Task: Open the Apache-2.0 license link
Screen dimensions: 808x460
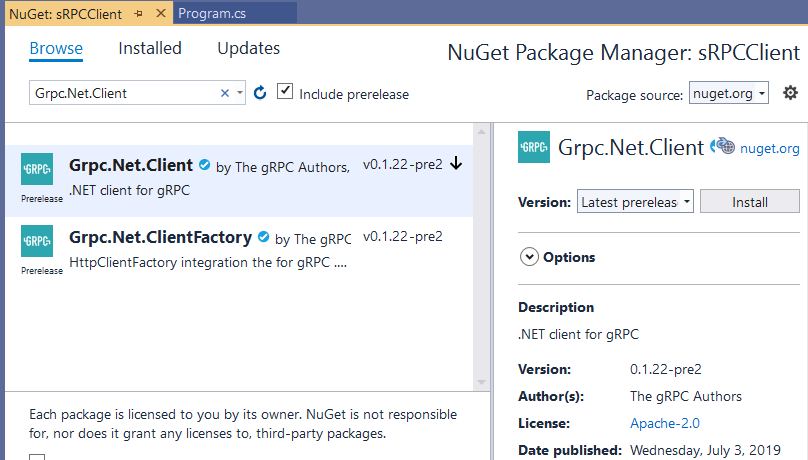Action: (x=665, y=423)
